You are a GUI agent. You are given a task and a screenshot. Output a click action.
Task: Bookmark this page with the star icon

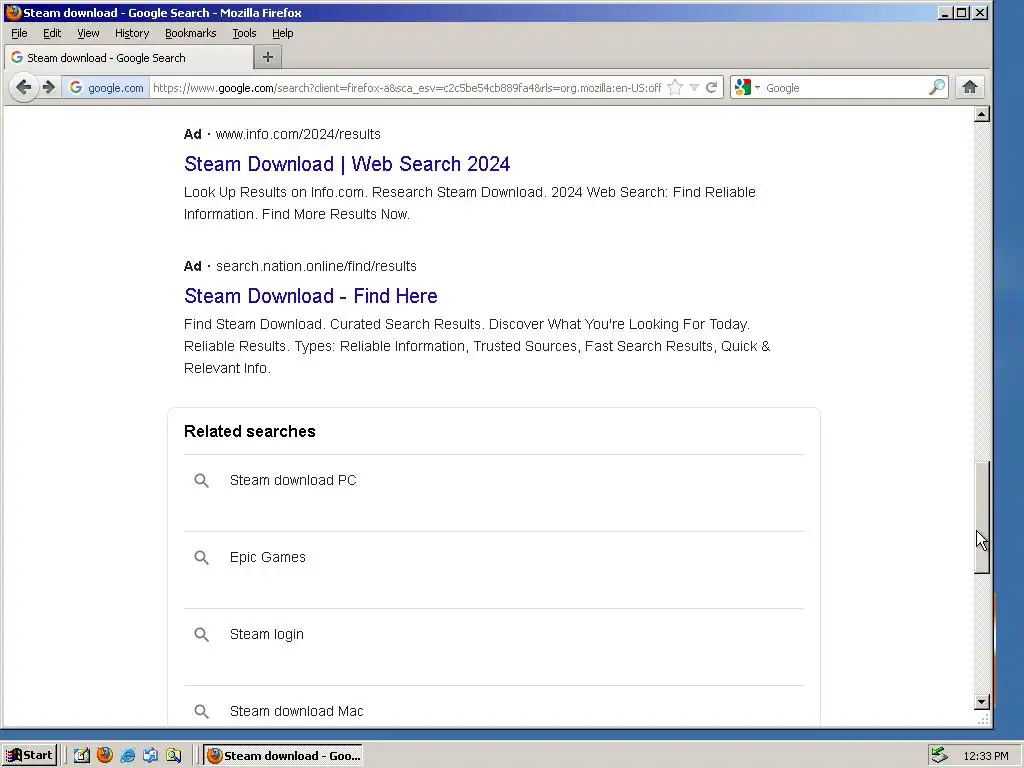coord(675,88)
